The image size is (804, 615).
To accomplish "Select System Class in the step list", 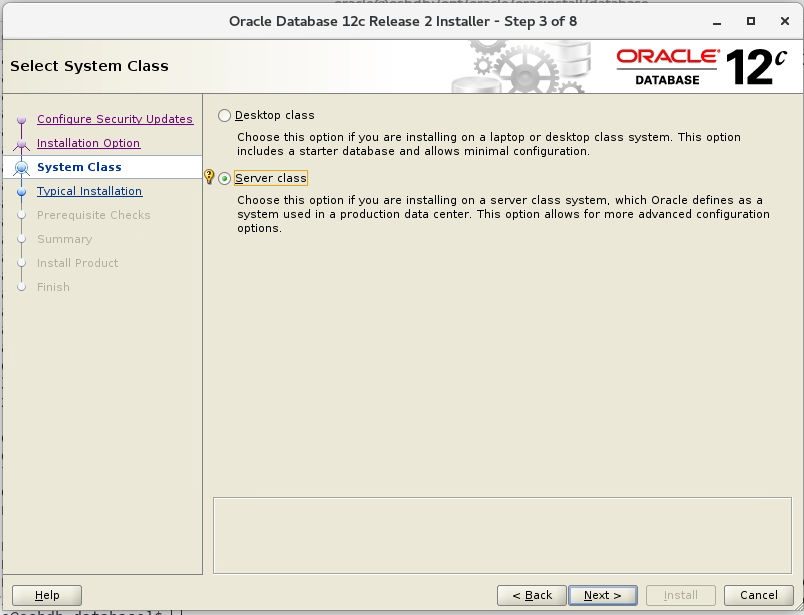I will click(x=79, y=167).
